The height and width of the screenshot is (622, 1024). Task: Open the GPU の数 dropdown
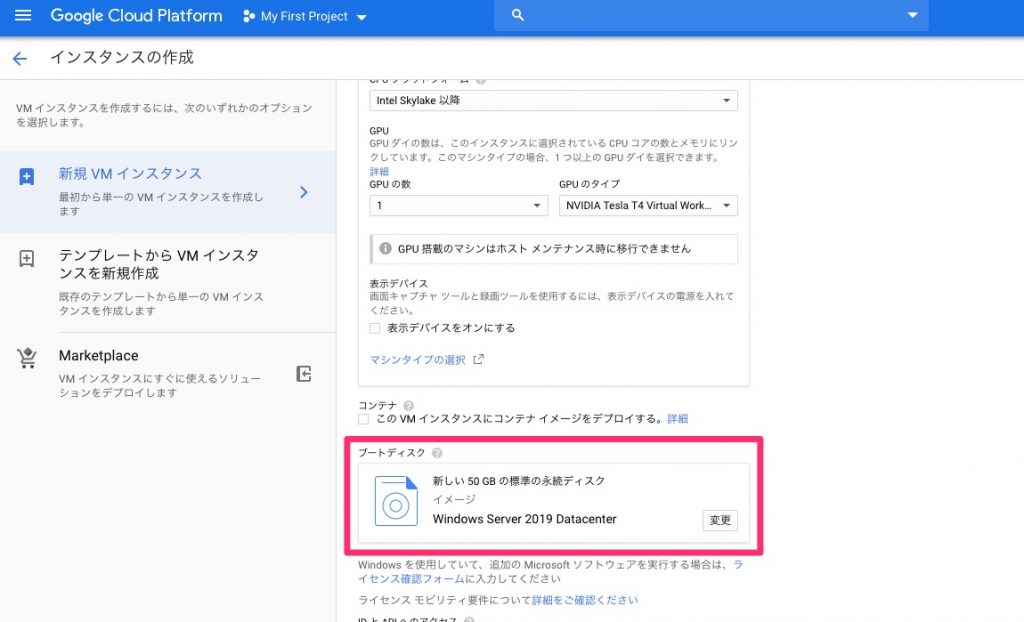[458, 205]
